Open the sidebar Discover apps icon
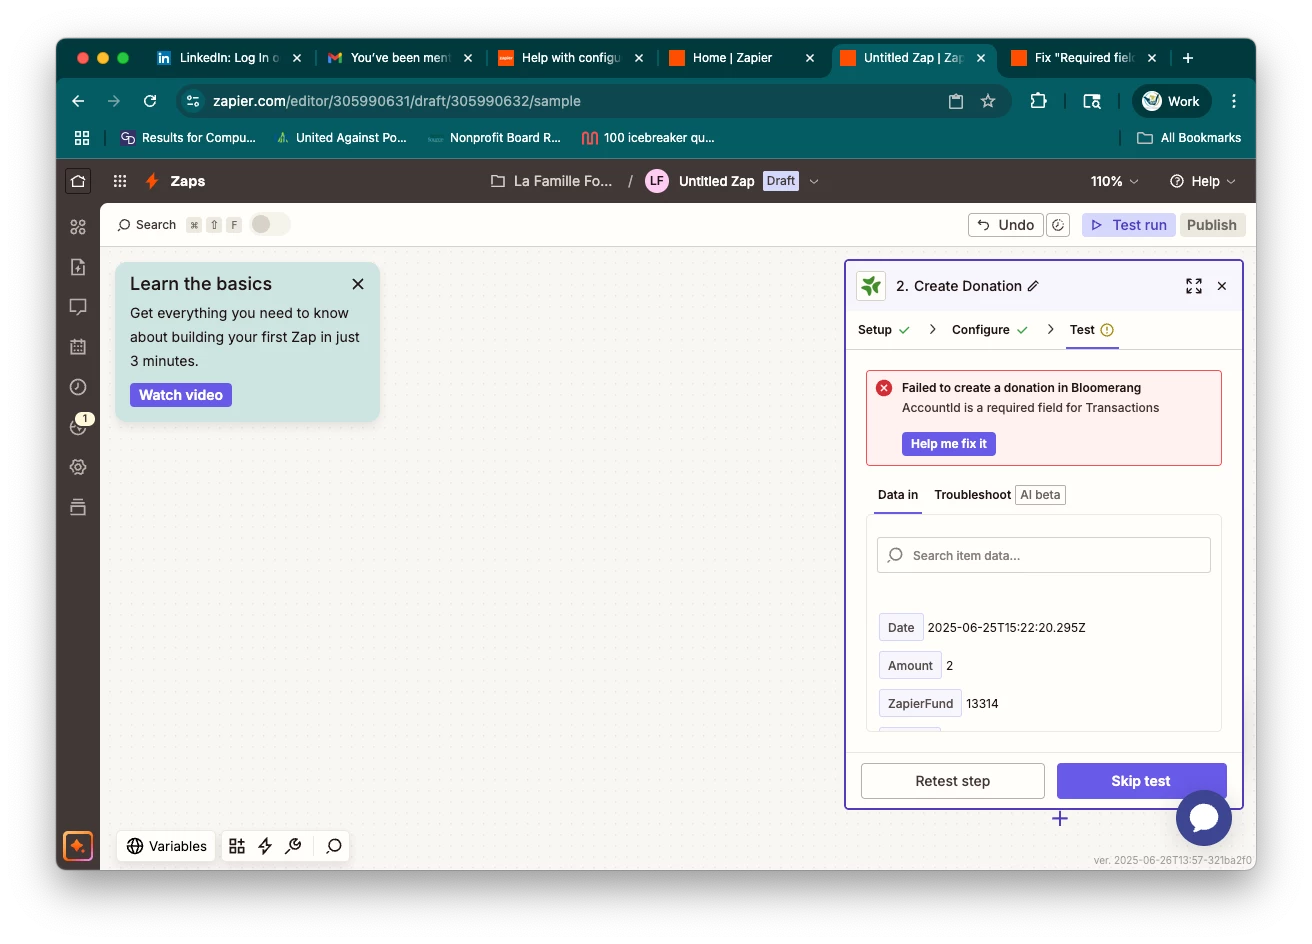Image resolution: width=1312 pixels, height=944 pixels. [x=78, y=227]
